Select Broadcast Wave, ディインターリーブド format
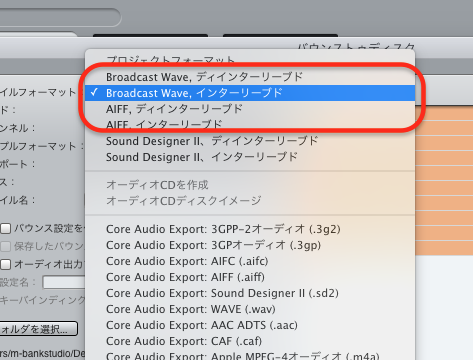Screen dimensions: 473x360 pos(250,77)
